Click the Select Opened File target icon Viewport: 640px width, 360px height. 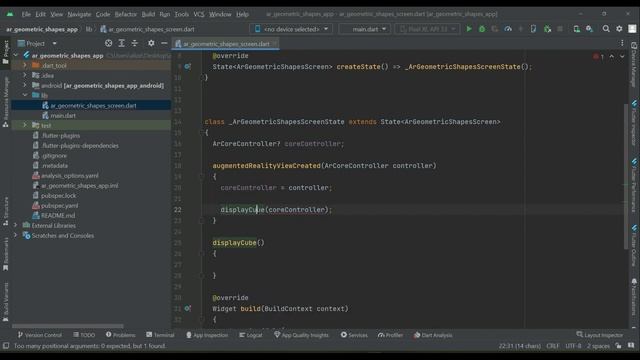point(108,43)
